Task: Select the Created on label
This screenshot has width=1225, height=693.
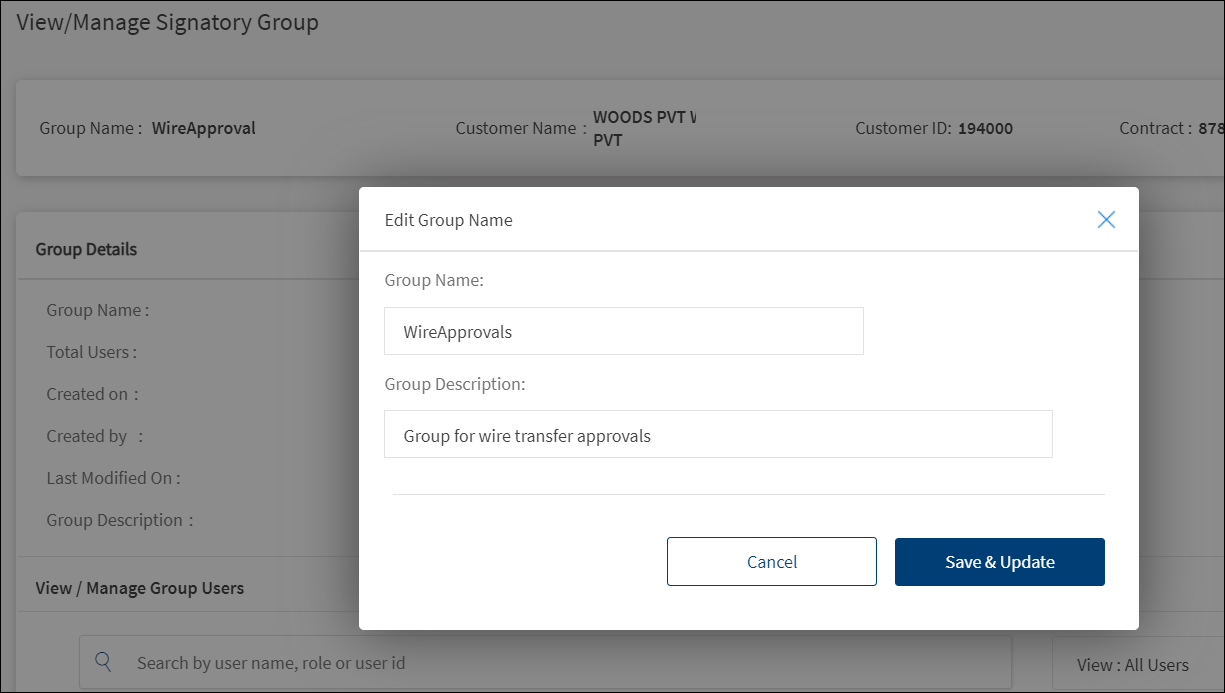Action: [x=92, y=394]
